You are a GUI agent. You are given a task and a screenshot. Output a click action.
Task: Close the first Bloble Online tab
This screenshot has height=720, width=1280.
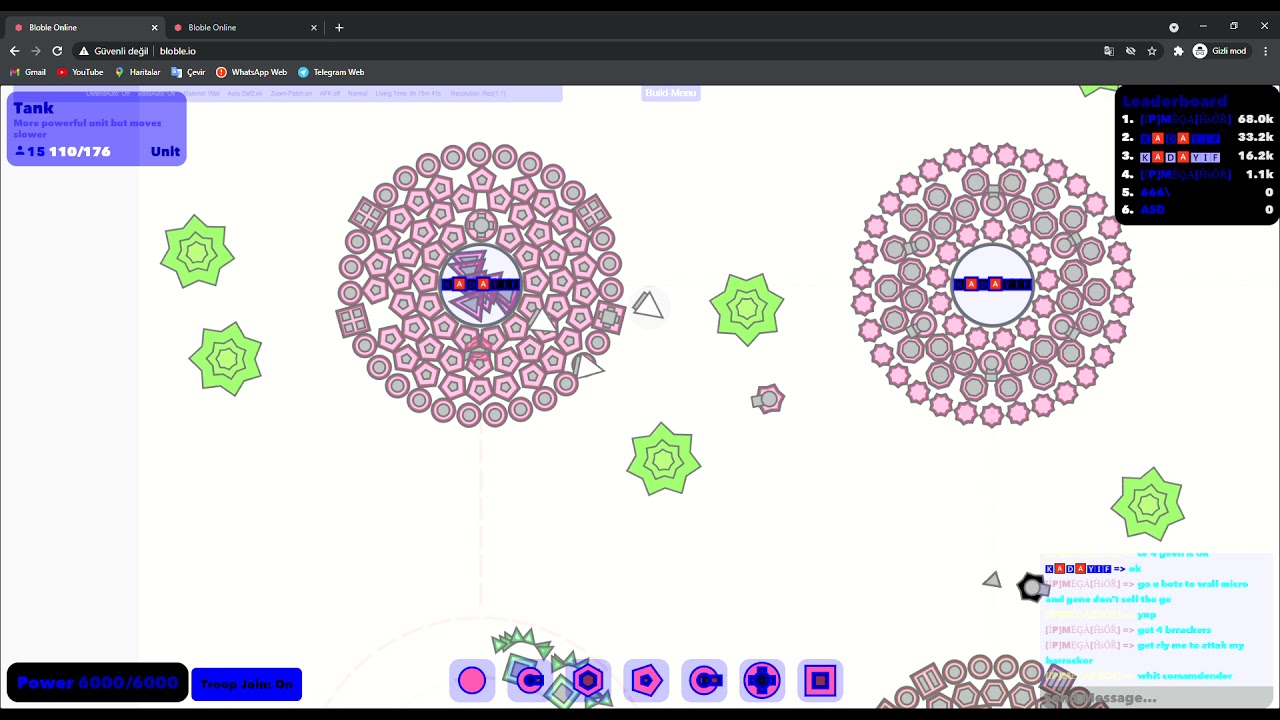(154, 27)
